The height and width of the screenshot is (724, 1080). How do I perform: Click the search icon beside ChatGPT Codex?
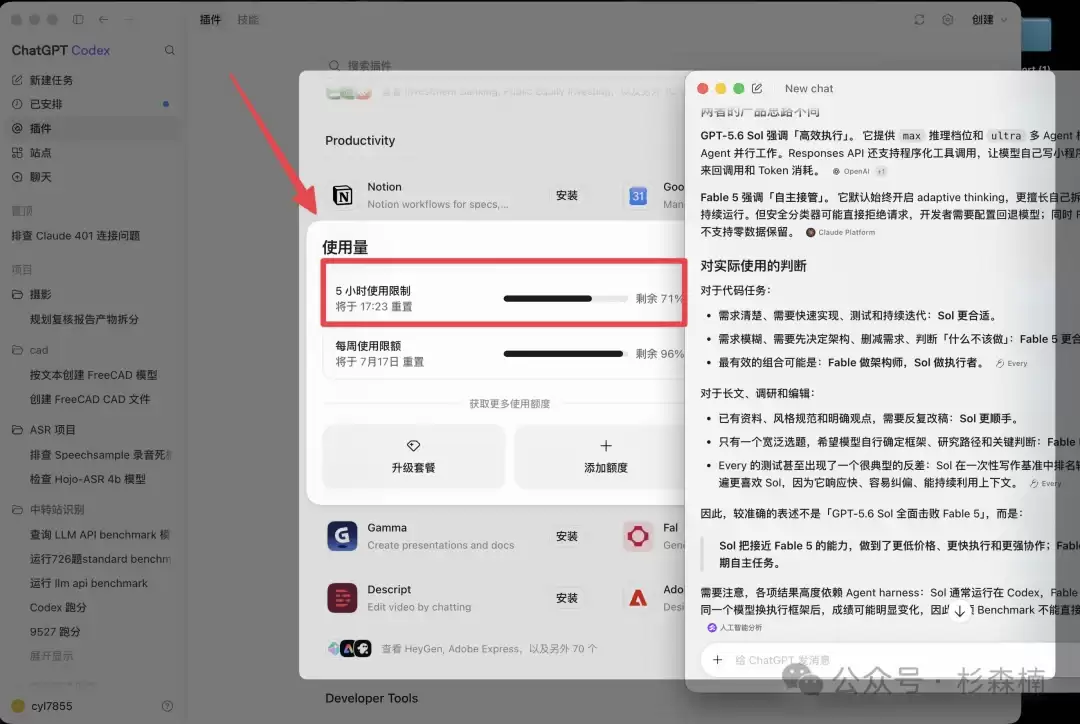tap(169, 50)
